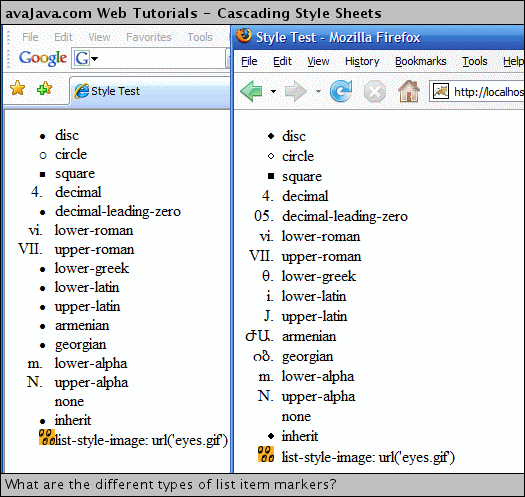Click the Firefox Stop button

click(375, 91)
